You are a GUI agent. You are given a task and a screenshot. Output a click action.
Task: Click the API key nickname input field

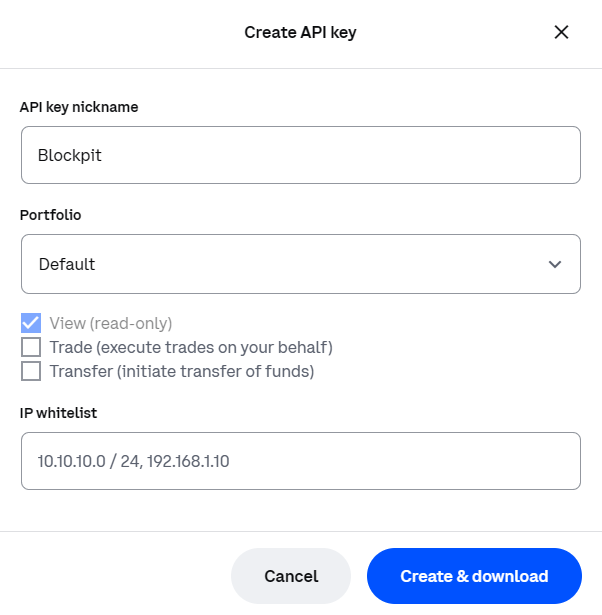[x=301, y=155]
